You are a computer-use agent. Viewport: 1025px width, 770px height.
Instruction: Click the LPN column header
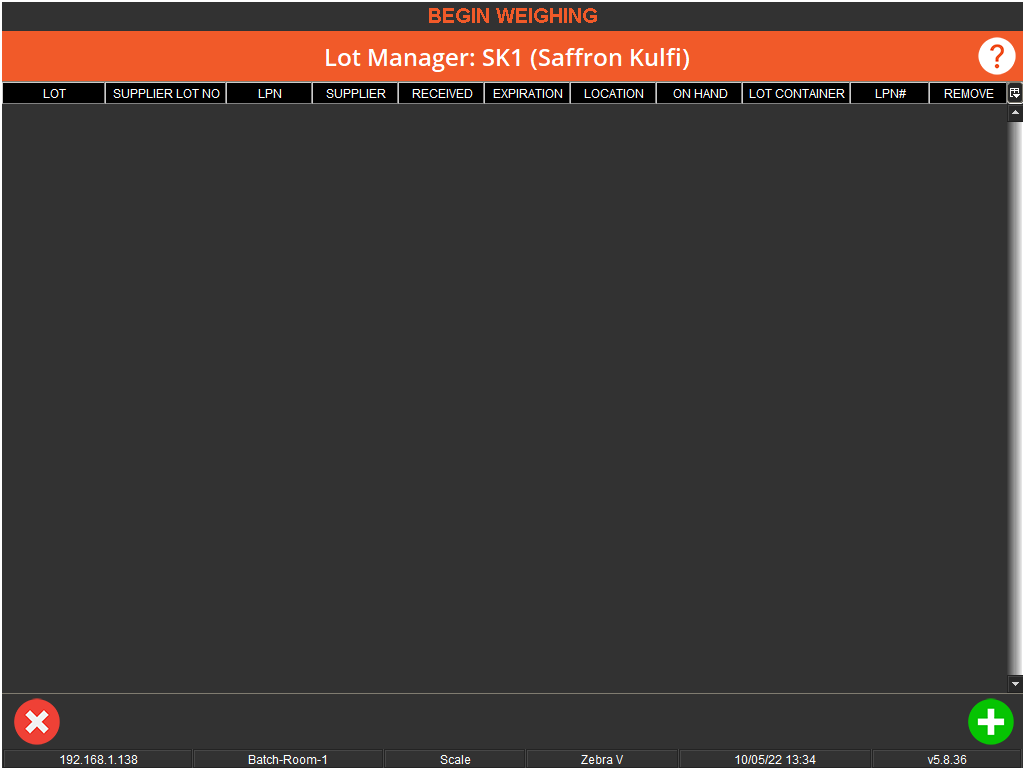(270, 94)
